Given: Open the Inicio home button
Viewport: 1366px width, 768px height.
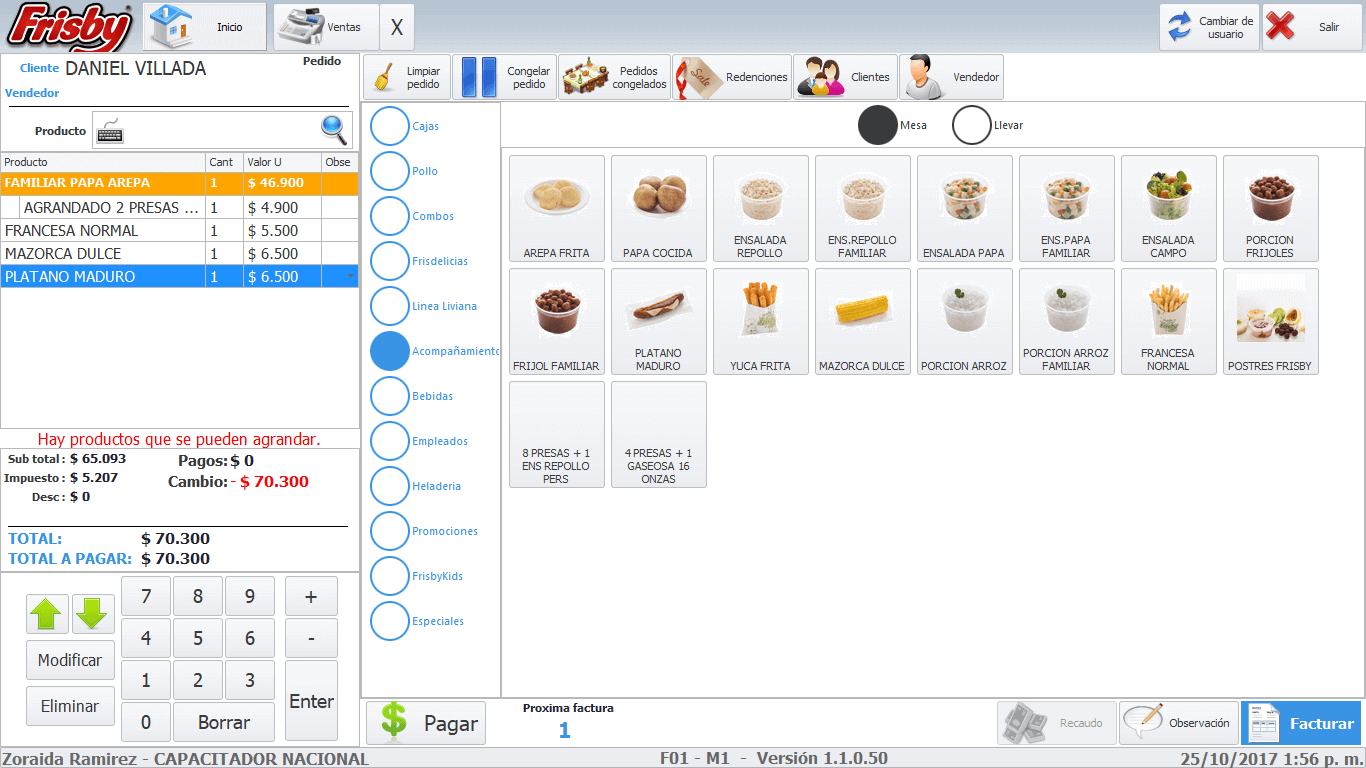Looking at the screenshot, I should [205, 27].
